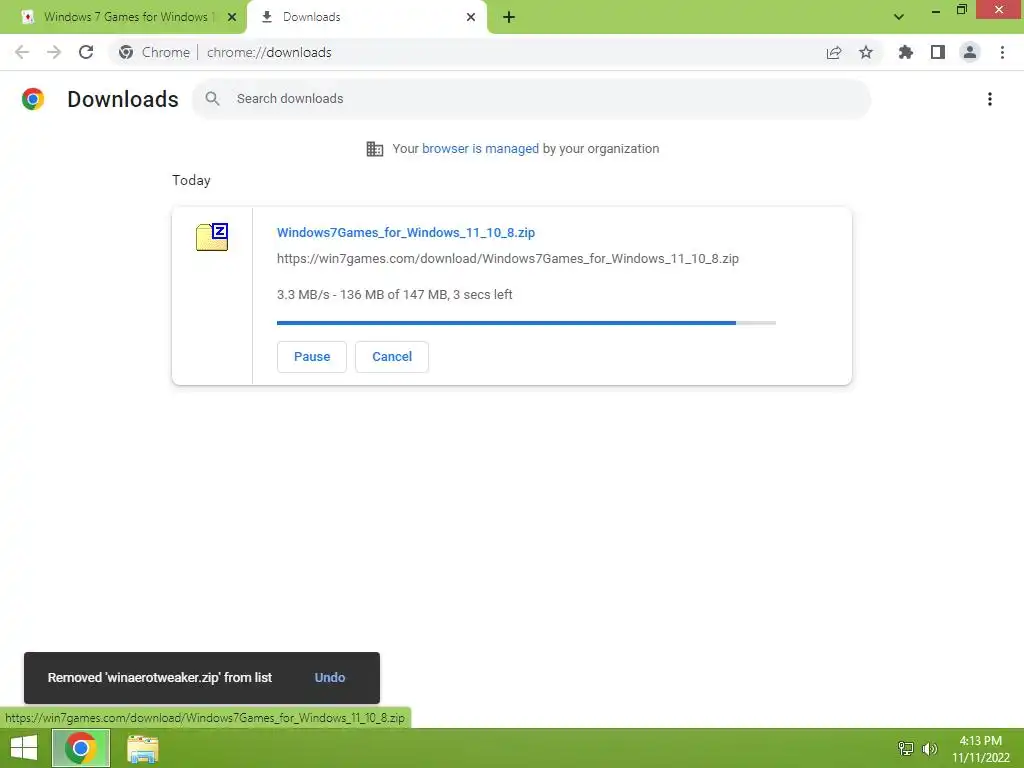Pause the Windows7Games download
Viewport: 1024px width, 768px height.
coord(312,357)
